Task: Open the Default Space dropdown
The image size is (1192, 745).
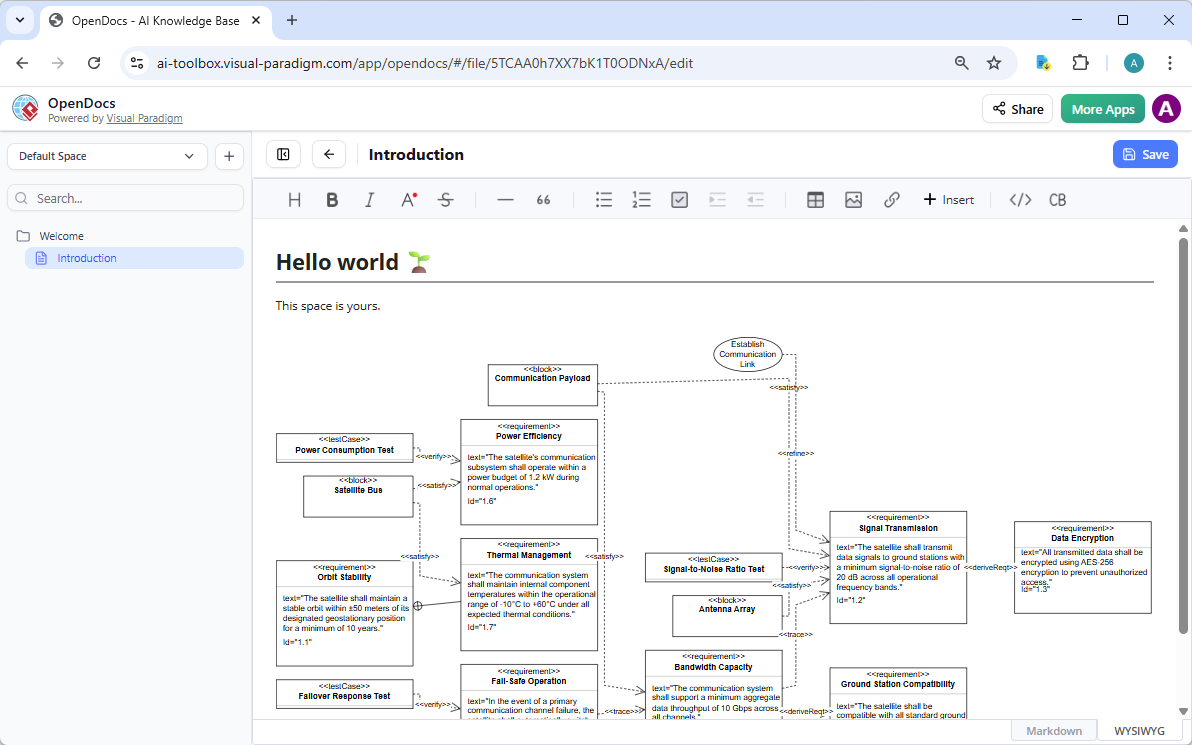Action: pos(106,156)
